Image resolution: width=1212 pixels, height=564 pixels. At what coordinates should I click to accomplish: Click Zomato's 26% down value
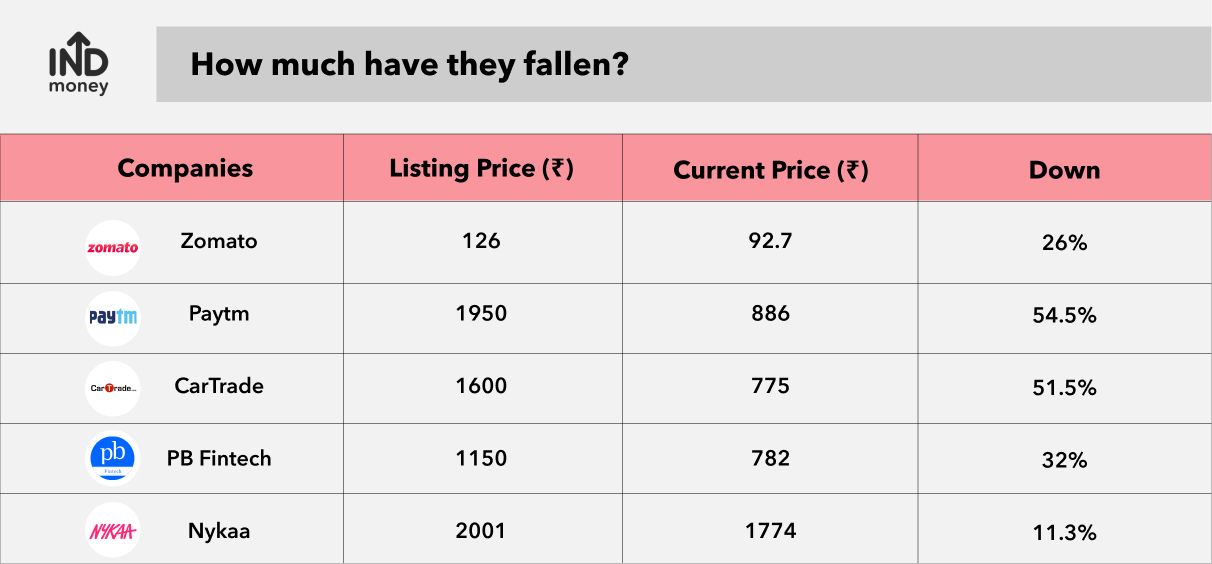click(x=1064, y=242)
